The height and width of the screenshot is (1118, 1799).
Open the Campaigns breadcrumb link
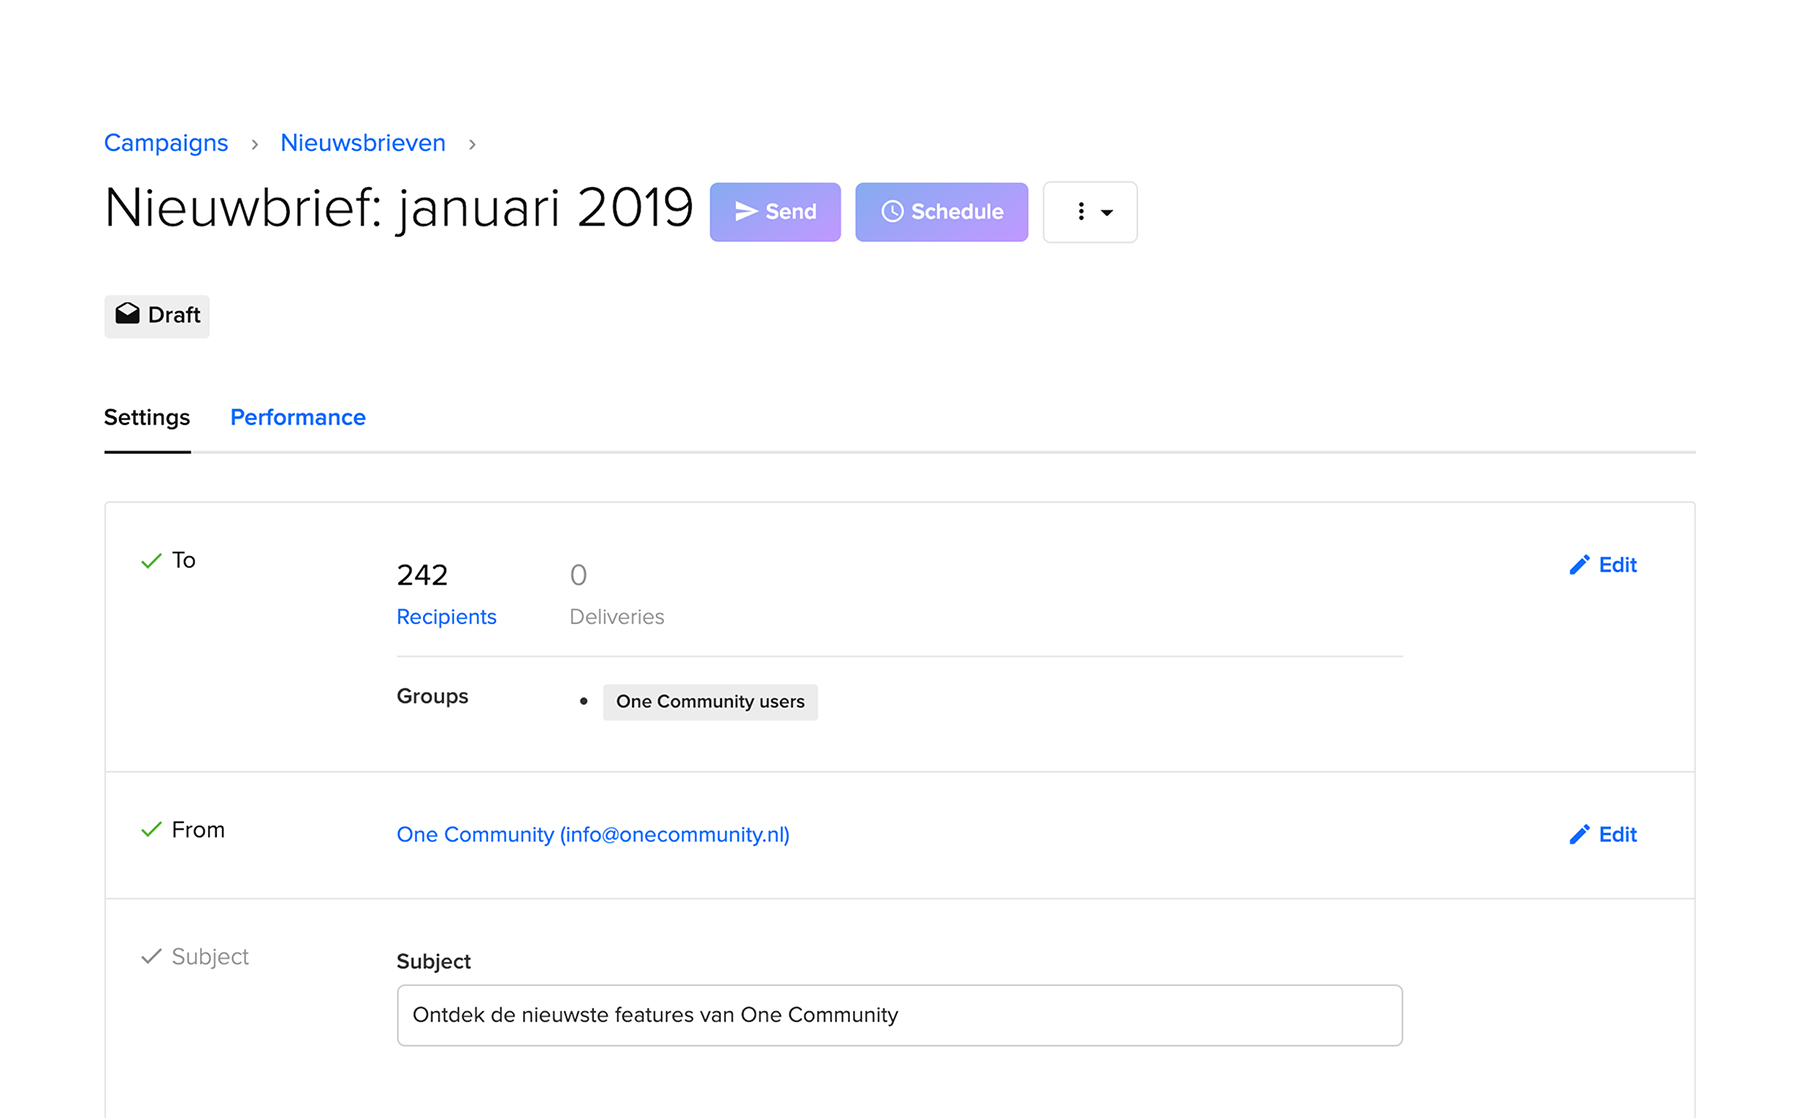tap(166, 143)
